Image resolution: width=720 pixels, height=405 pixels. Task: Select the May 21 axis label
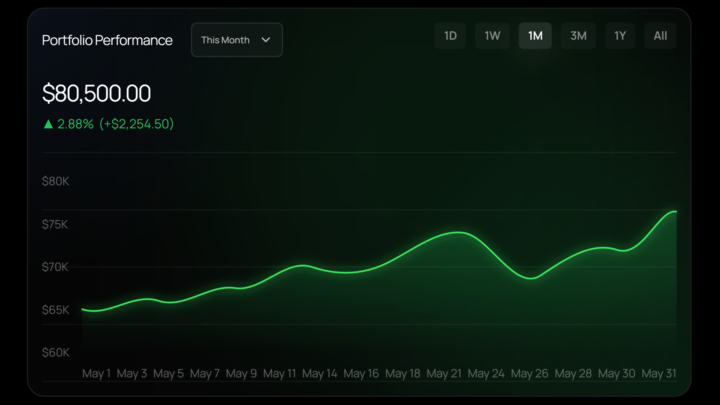444,373
